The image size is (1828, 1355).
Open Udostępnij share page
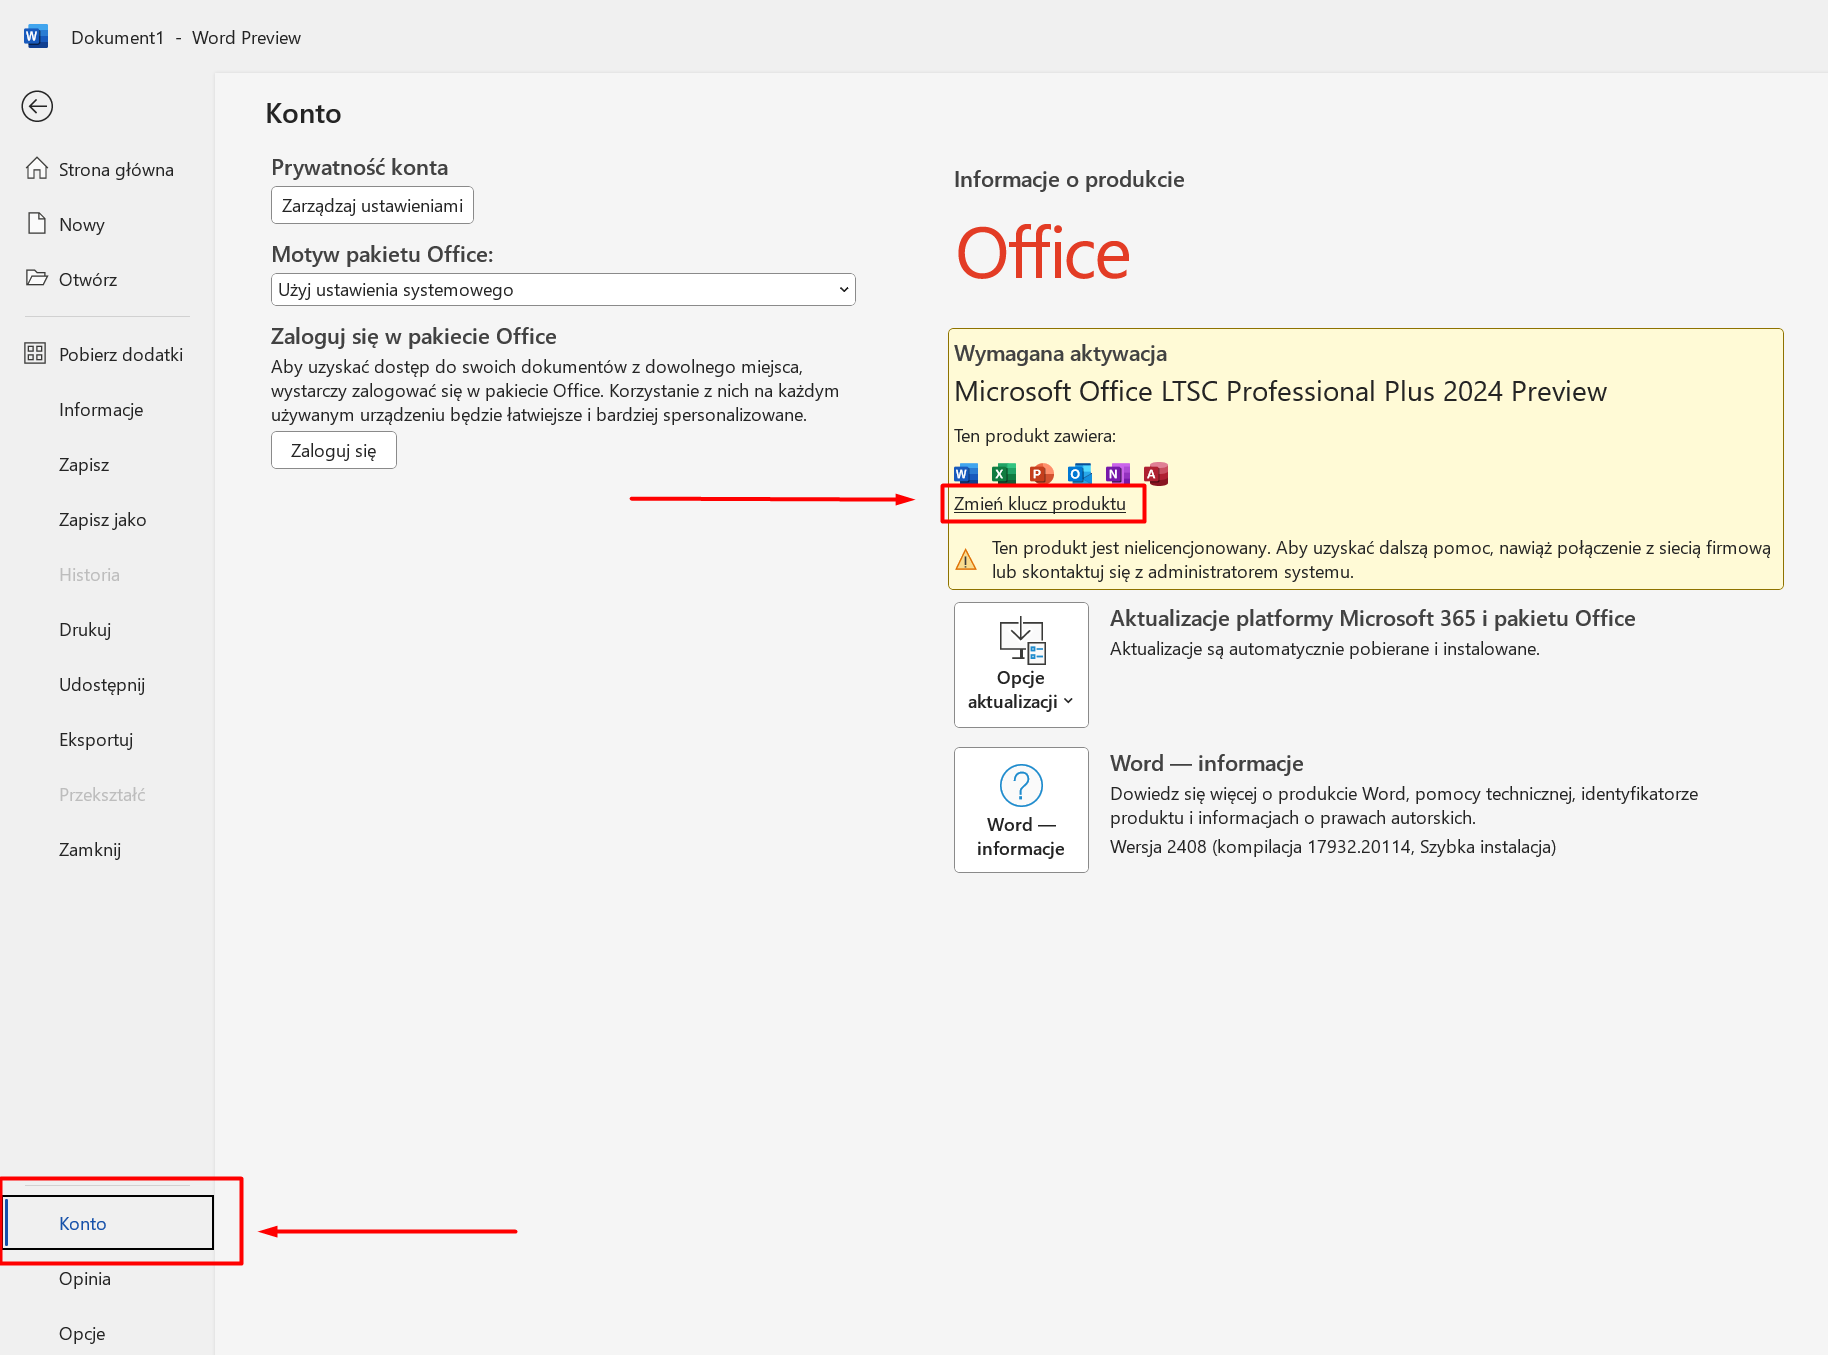(107, 684)
